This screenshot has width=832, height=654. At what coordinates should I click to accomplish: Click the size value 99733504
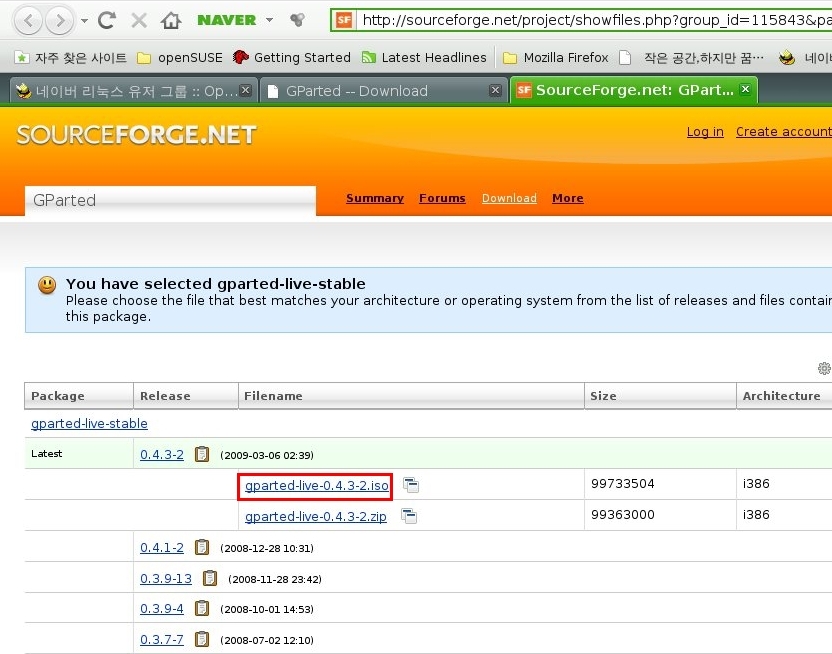(622, 484)
